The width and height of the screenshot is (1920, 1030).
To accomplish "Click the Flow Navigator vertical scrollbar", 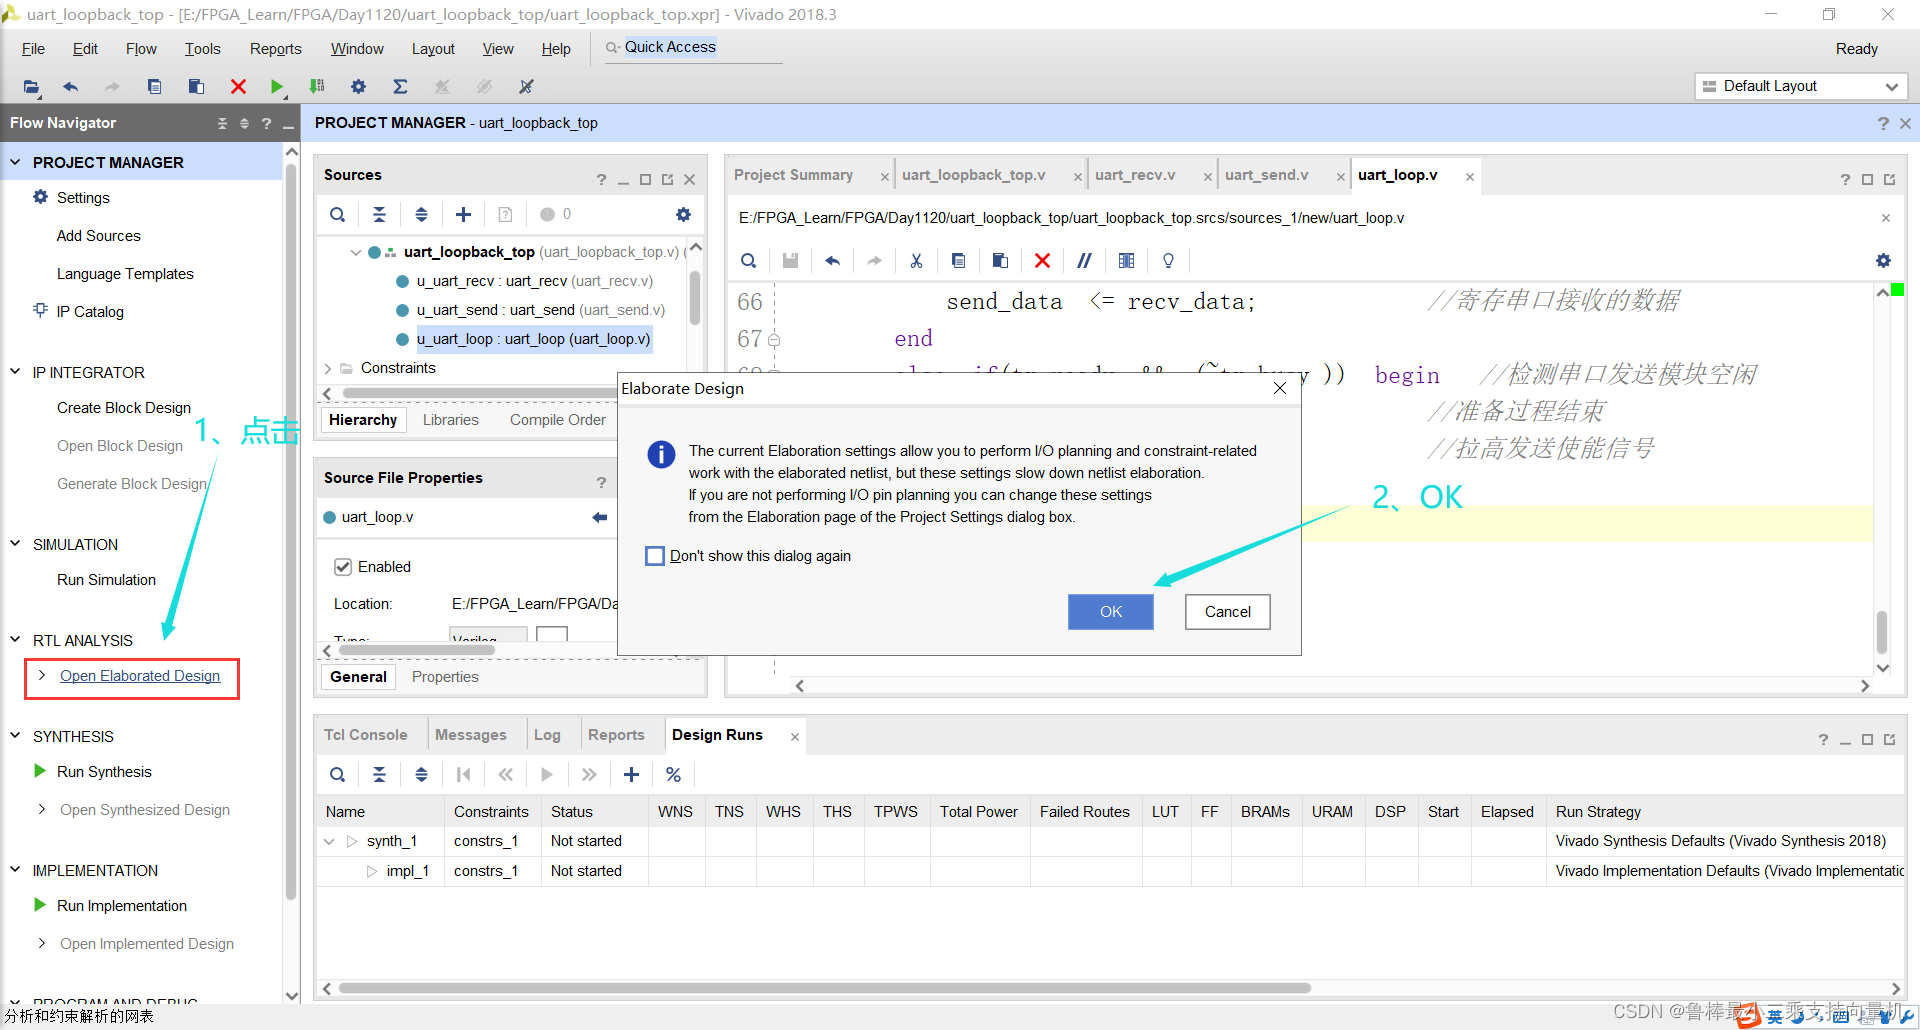I will coord(291,531).
